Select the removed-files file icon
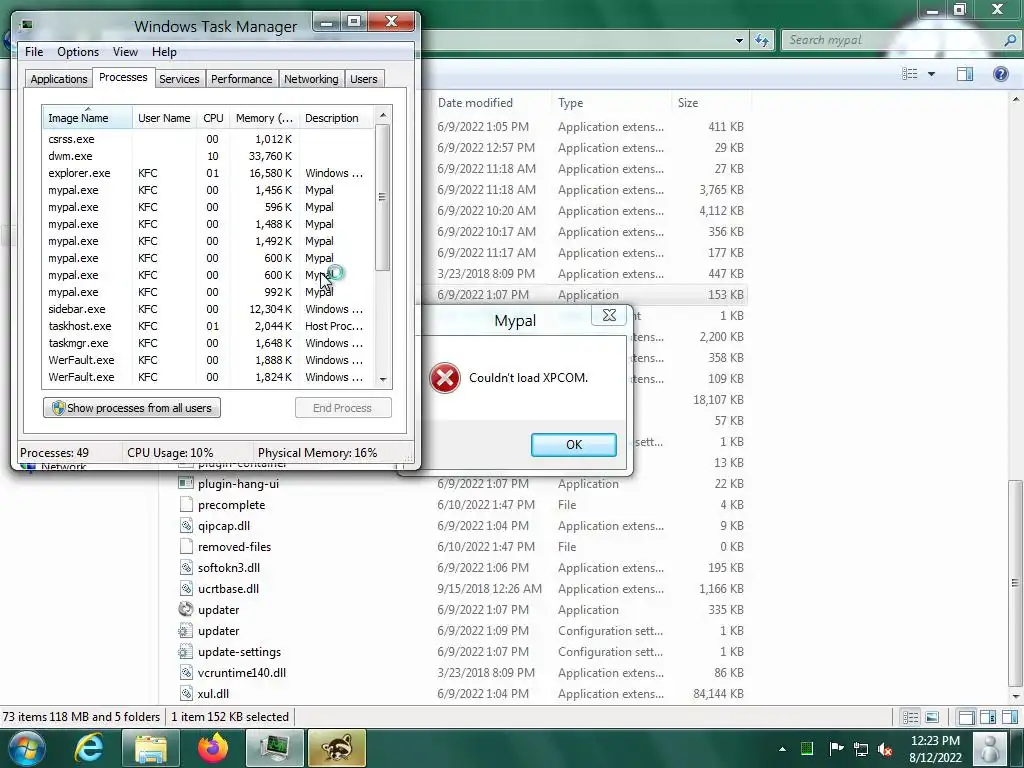Image resolution: width=1024 pixels, height=768 pixels. click(x=186, y=546)
